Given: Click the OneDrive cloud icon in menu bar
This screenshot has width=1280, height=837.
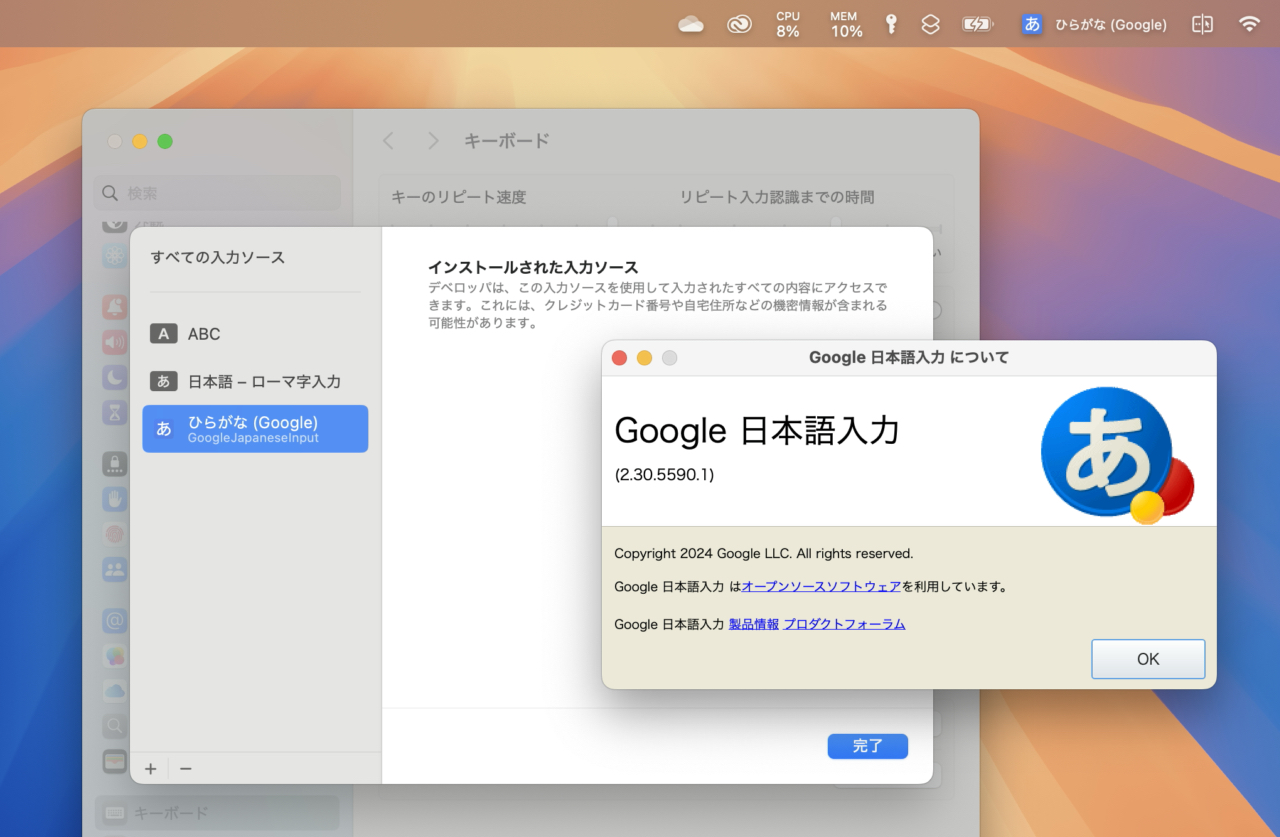Looking at the screenshot, I should point(691,24).
